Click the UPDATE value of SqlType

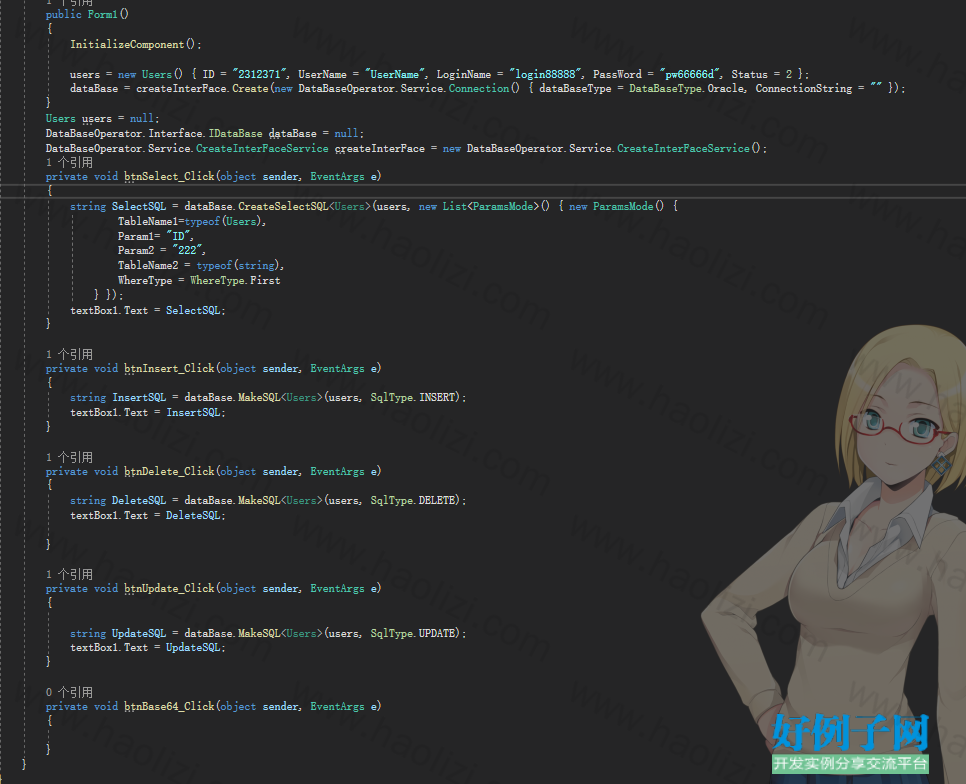pos(437,633)
